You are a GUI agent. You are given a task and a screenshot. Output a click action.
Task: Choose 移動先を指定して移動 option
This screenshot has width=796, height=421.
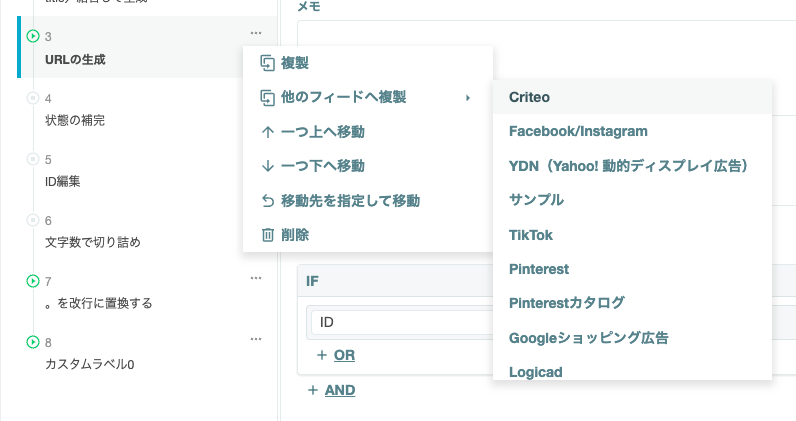click(368, 201)
